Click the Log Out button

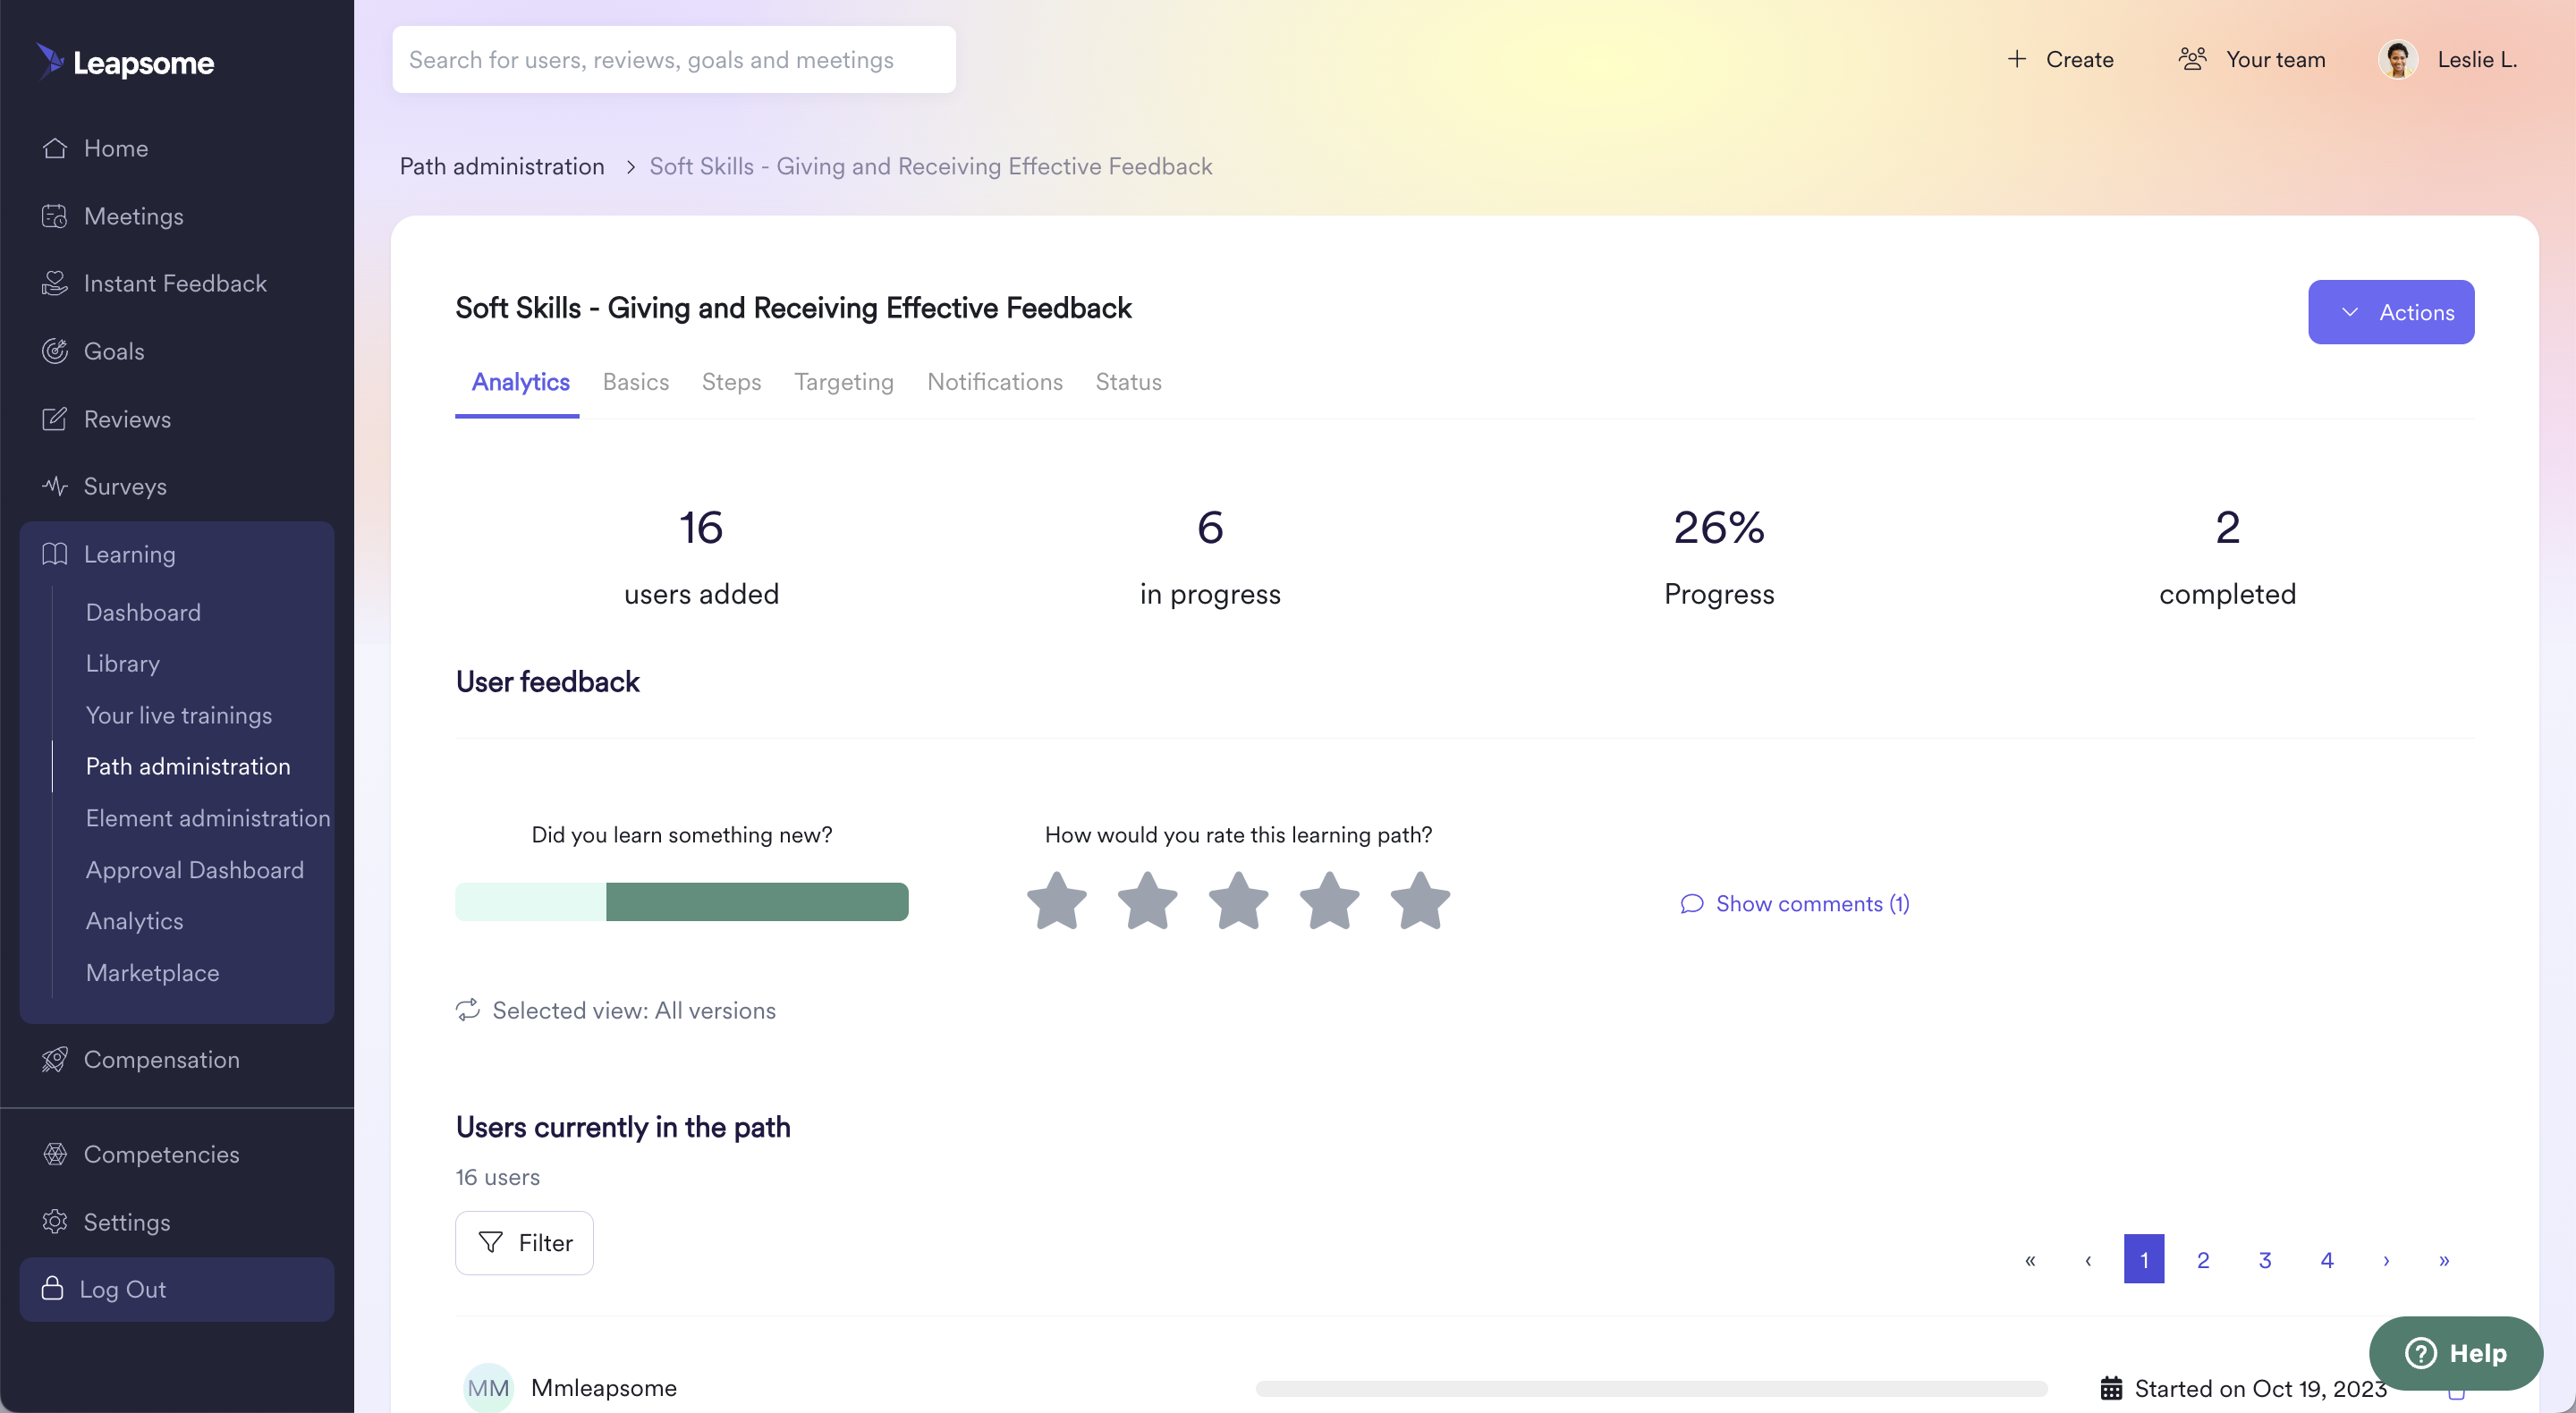(177, 1289)
